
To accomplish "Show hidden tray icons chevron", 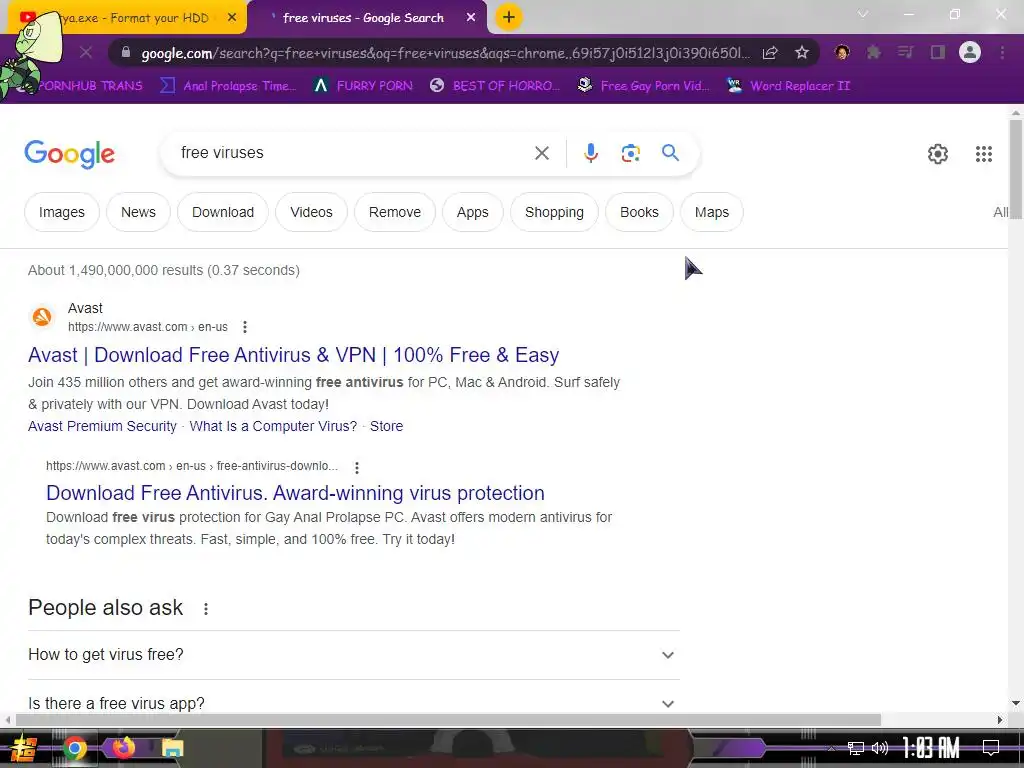I will 831,749.
